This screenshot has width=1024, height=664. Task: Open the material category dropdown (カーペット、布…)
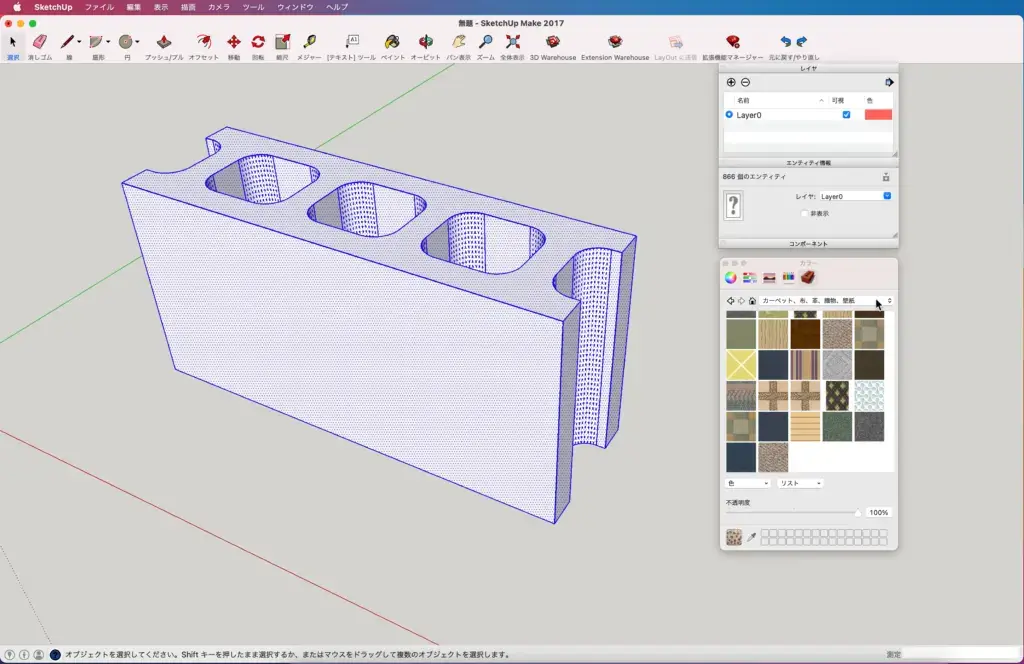826,301
